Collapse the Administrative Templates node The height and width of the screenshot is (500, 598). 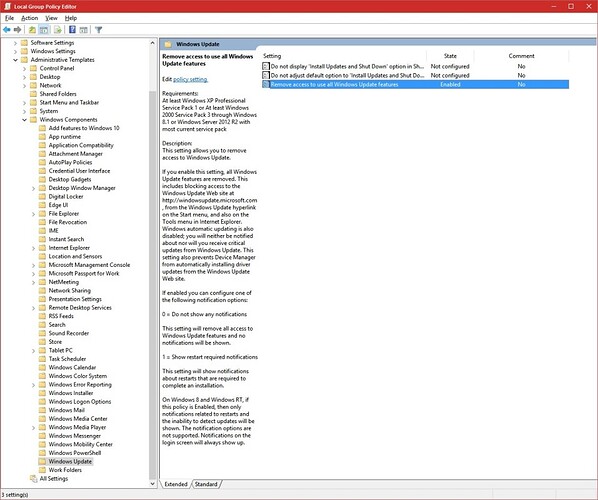(15, 60)
